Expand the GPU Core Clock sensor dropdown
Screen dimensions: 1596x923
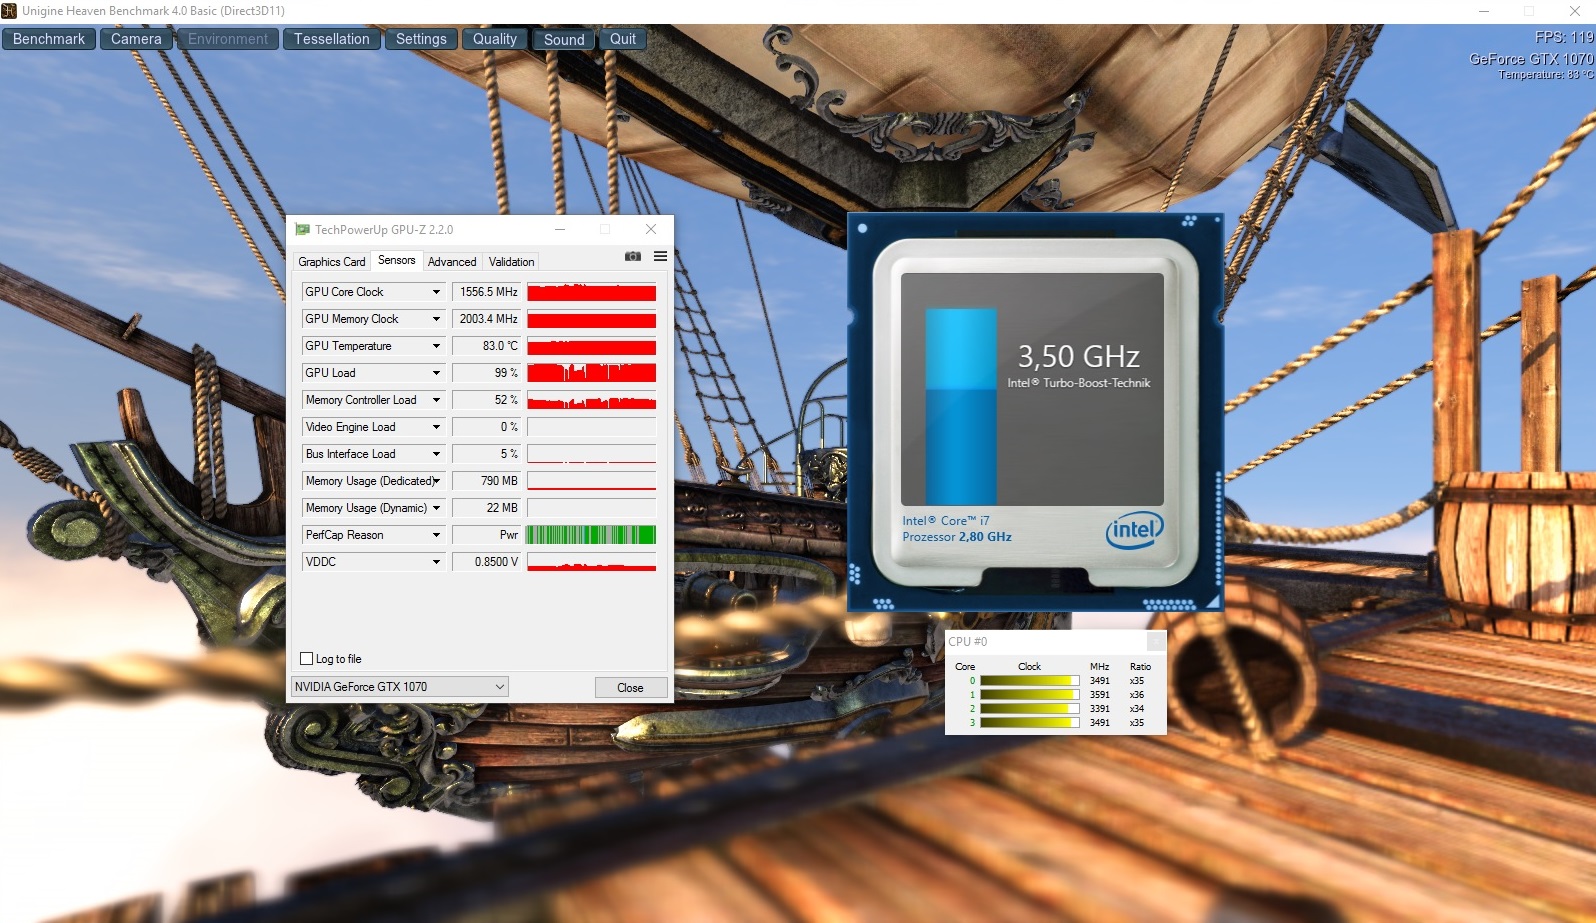[436, 292]
